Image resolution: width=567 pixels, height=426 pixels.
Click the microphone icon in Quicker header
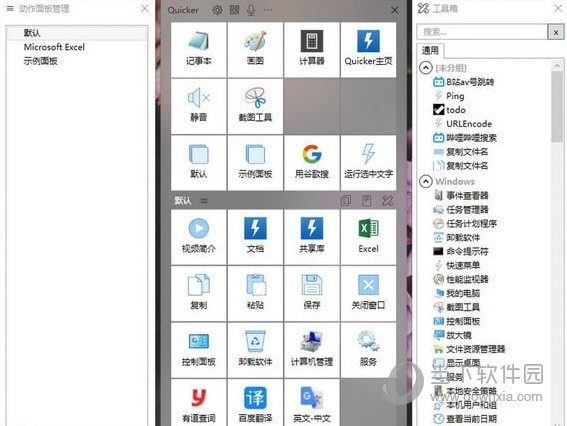pyautogui.click(x=251, y=10)
